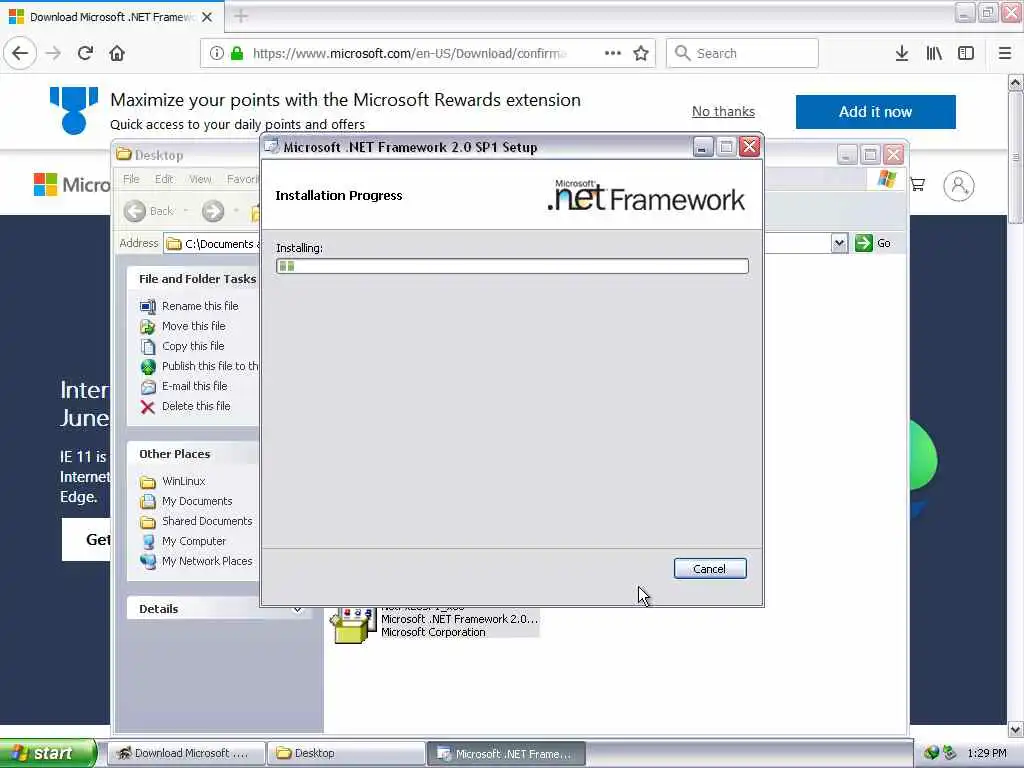Open page actions three-dots menu
Image resolution: width=1024 pixels, height=768 pixels.
click(613, 53)
